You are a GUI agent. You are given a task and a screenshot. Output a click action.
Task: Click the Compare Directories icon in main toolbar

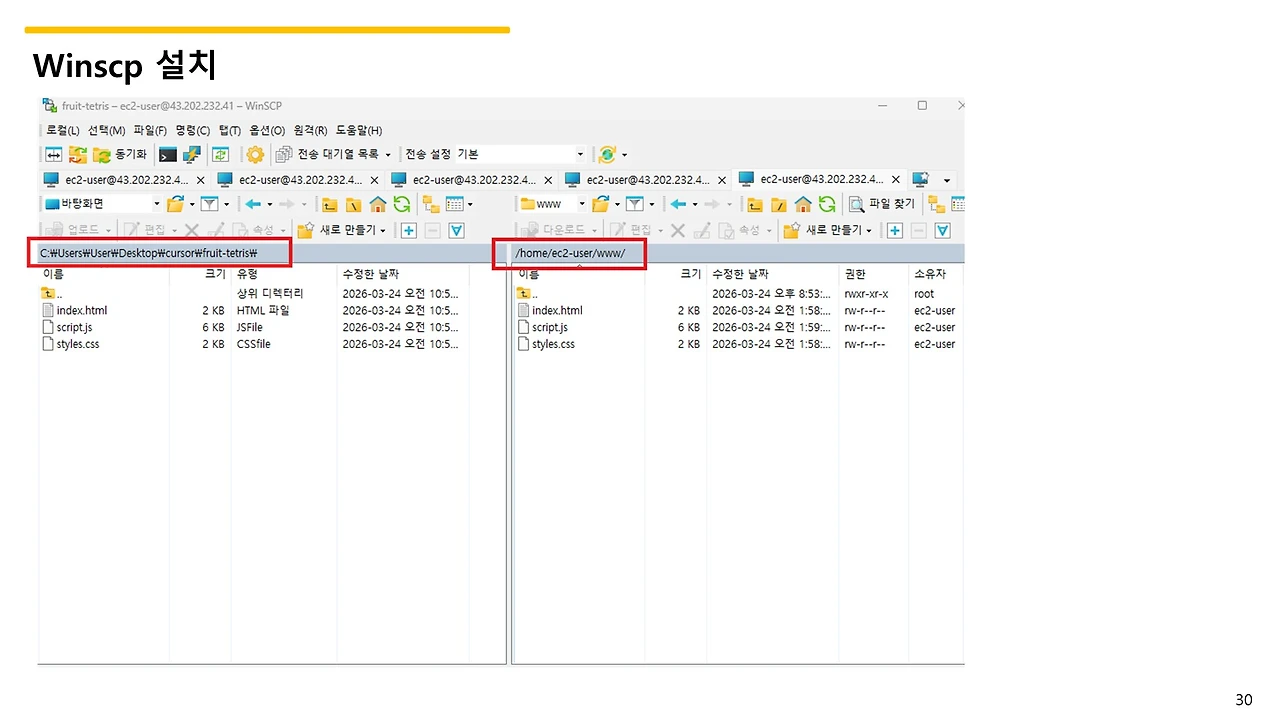pyautogui.click(x=54, y=155)
